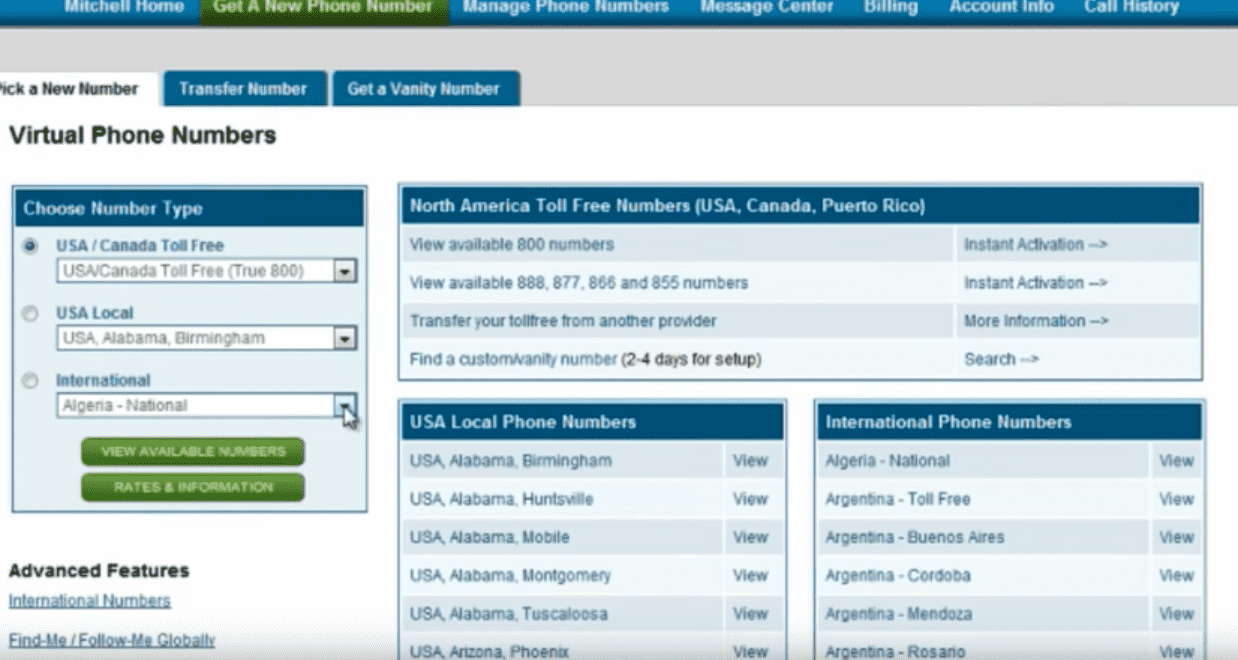
Task: Click the View Available Numbers button
Action: pos(193,452)
